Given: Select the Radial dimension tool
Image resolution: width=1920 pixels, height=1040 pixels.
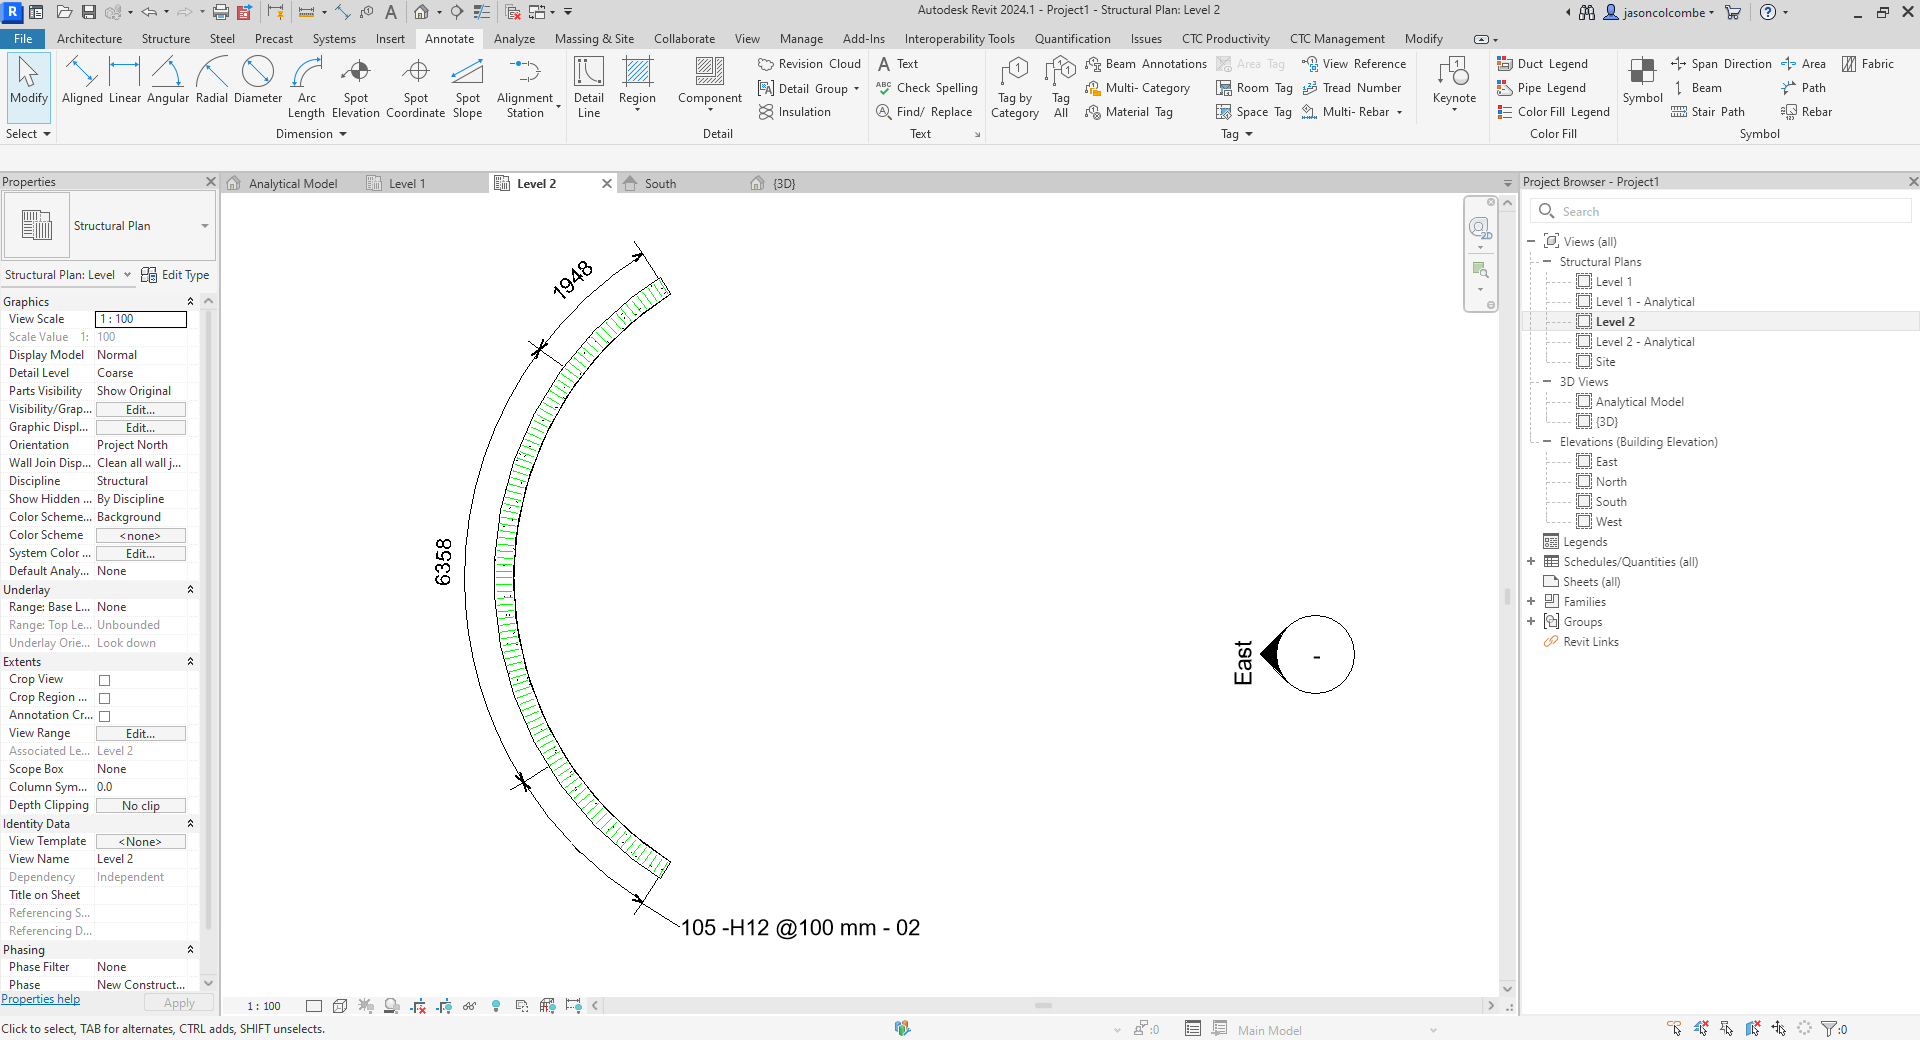Looking at the screenshot, I should (212, 85).
